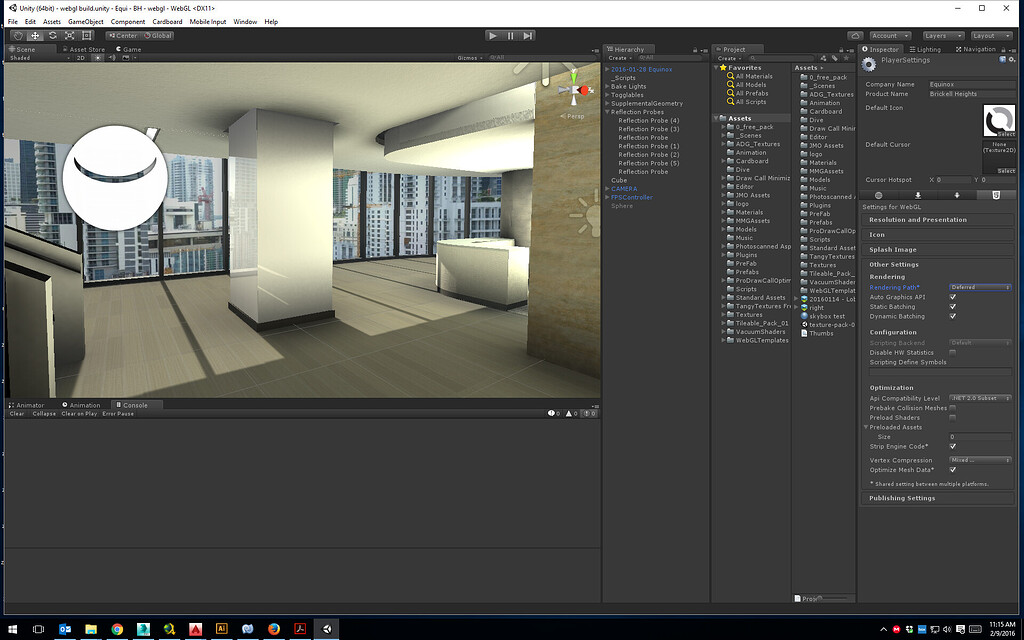This screenshot has width=1024, height=640.
Task: Collapse the Reflection Probes hierarchy group
Action: 608,111
